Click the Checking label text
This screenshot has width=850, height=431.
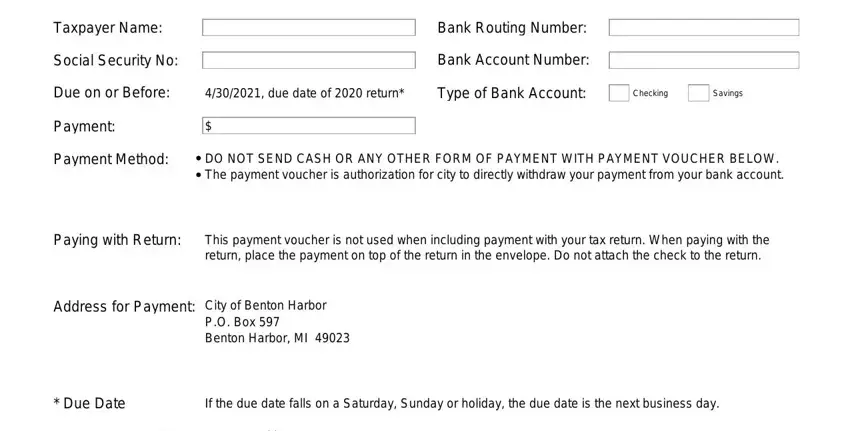click(650, 93)
